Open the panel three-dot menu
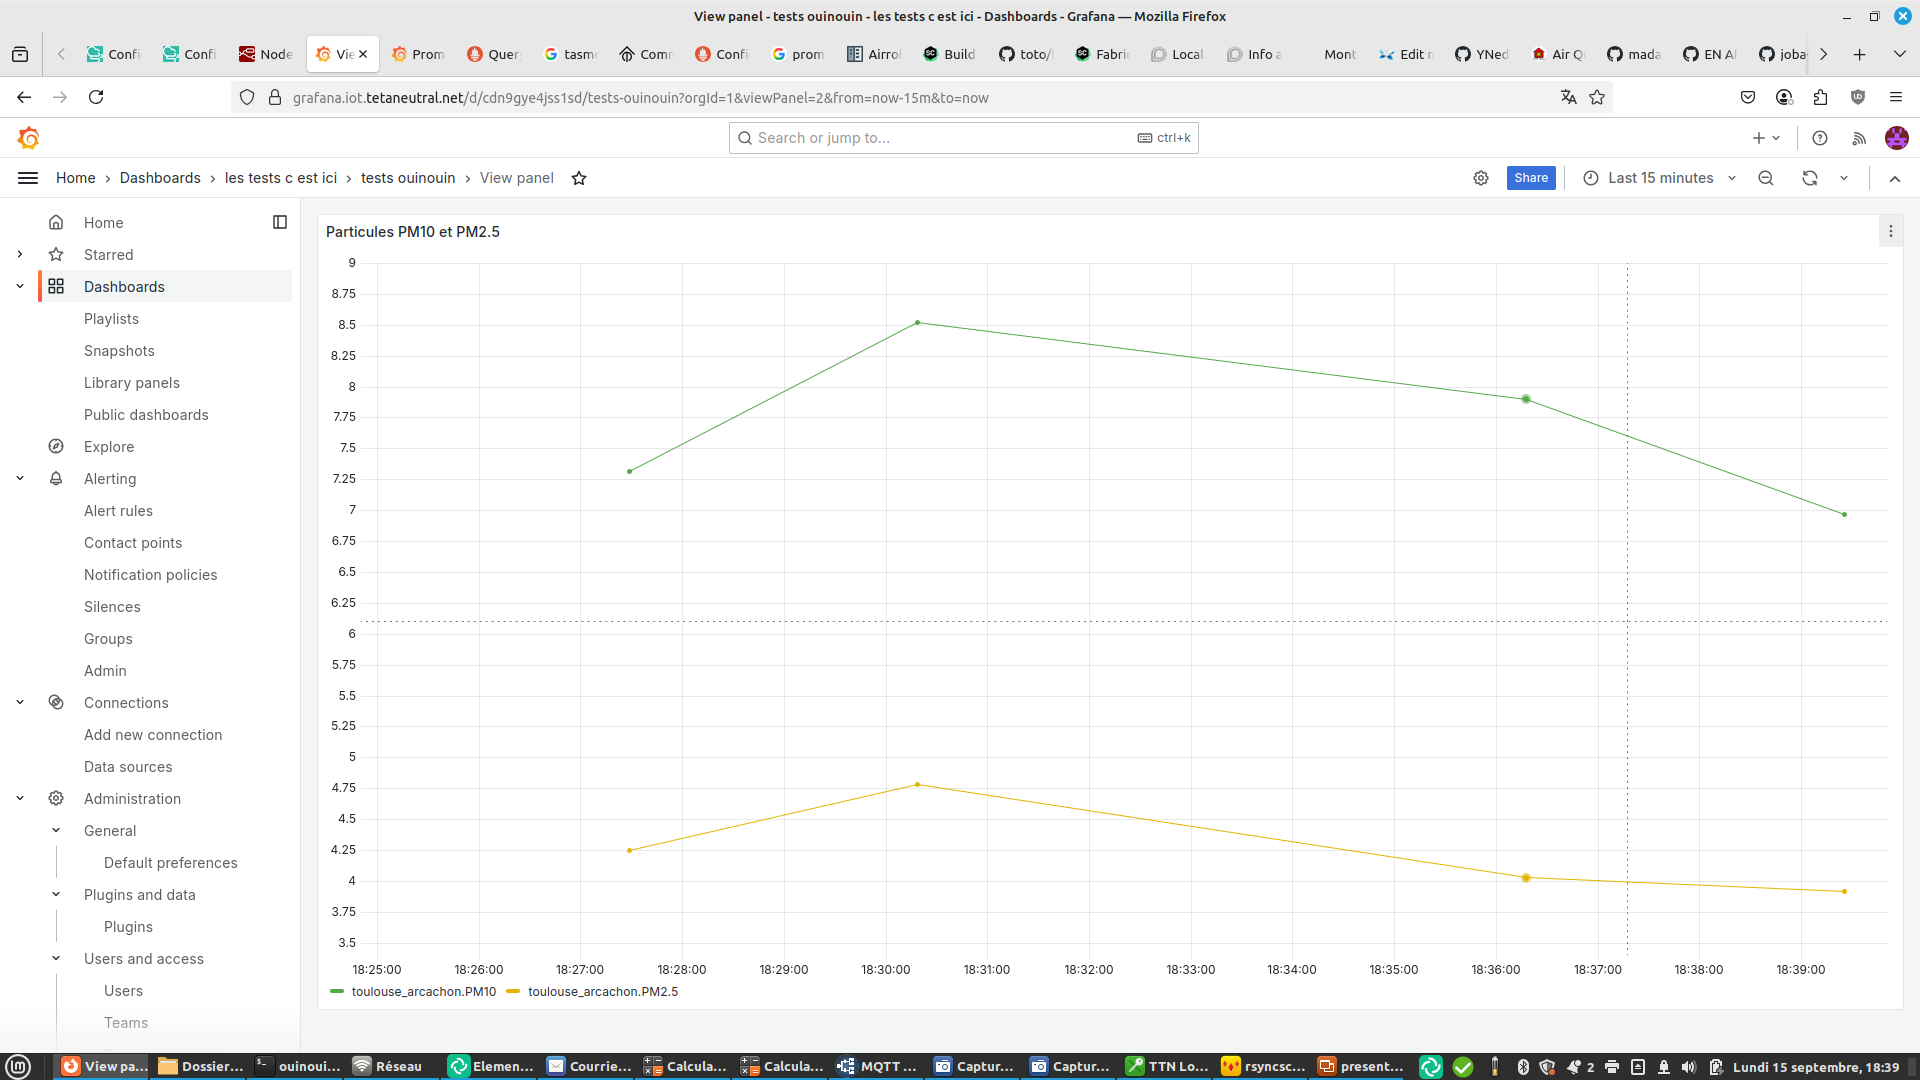 [1890, 231]
